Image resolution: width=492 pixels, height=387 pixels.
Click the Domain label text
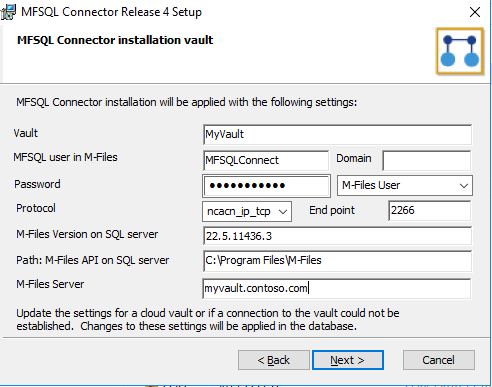[353, 158]
